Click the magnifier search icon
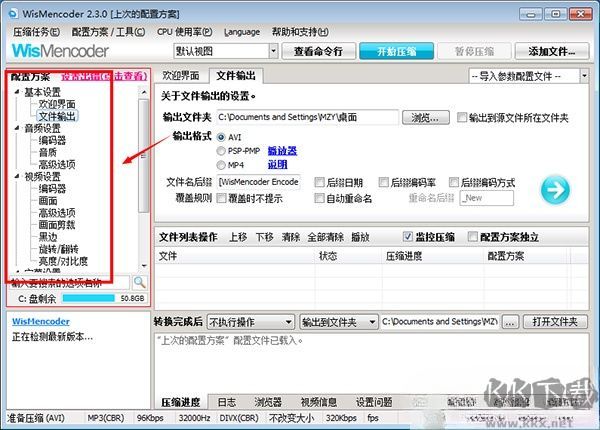 point(140,282)
